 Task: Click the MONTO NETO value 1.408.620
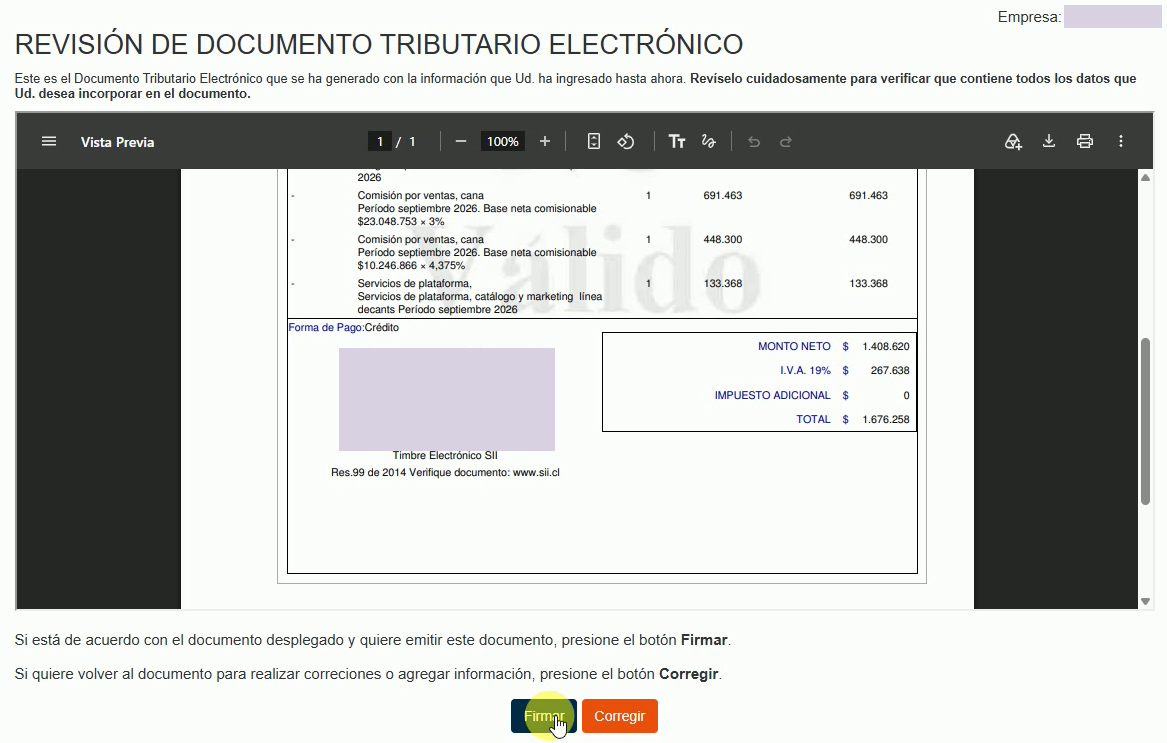pyautogui.click(x=886, y=346)
